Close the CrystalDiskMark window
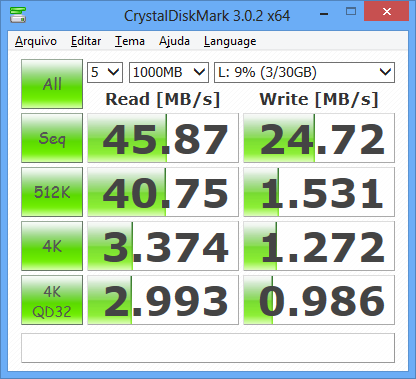 [x=387, y=11]
